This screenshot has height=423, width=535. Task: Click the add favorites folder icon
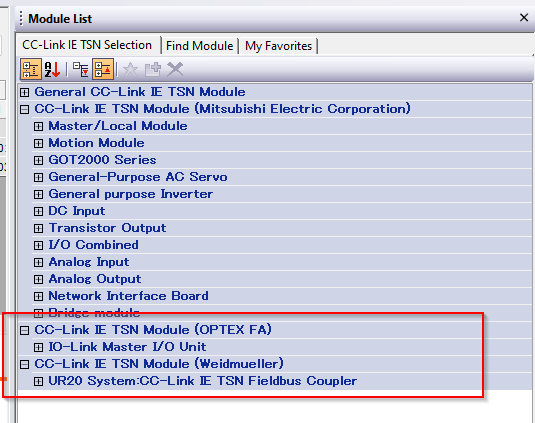pyautogui.click(x=153, y=69)
